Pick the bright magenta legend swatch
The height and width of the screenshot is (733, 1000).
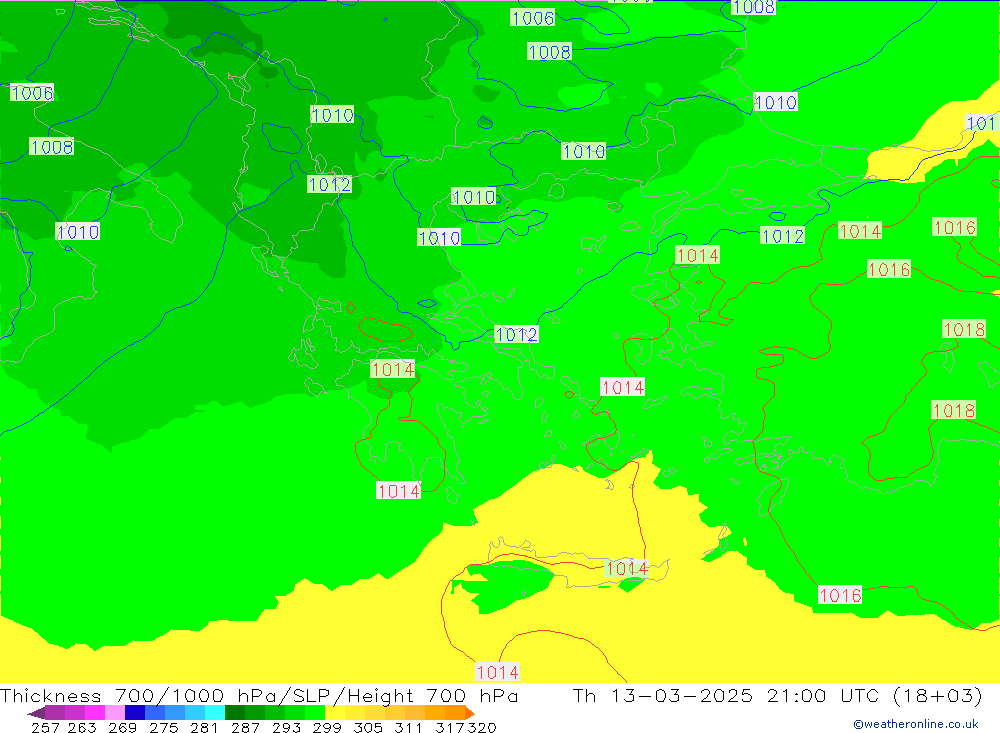pos(95,713)
